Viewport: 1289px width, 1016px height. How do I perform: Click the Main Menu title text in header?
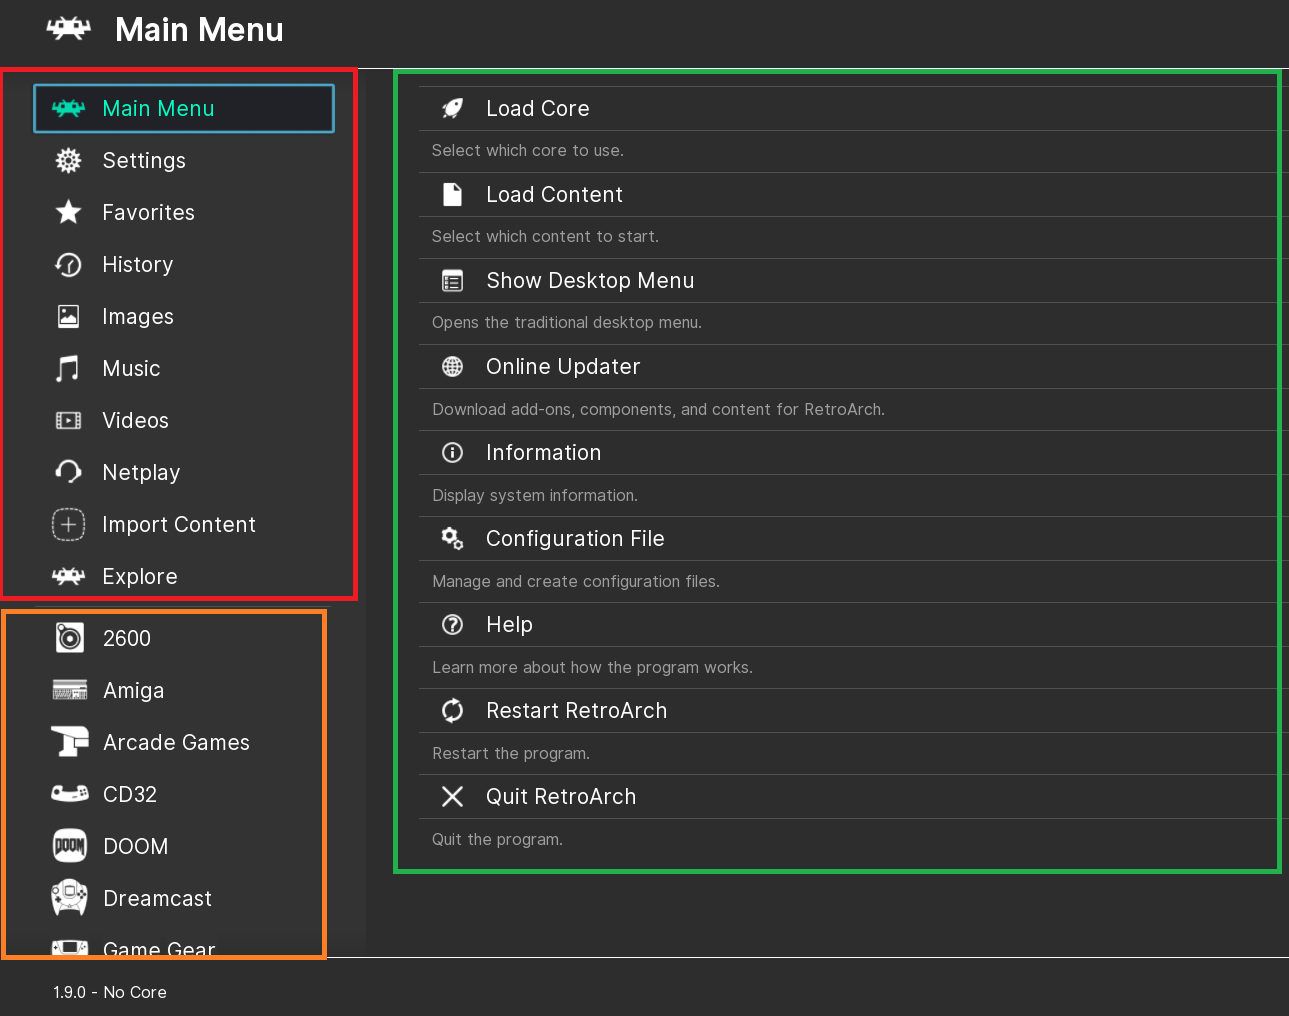(x=199, y=30)
